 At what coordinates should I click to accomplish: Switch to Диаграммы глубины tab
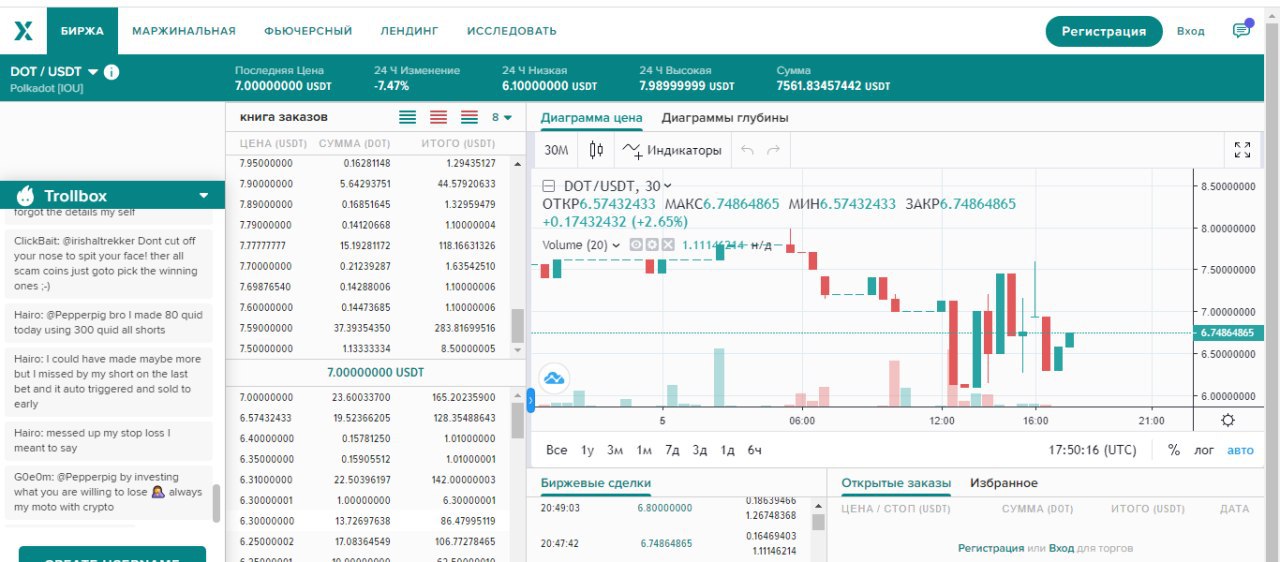coord(725,118)
